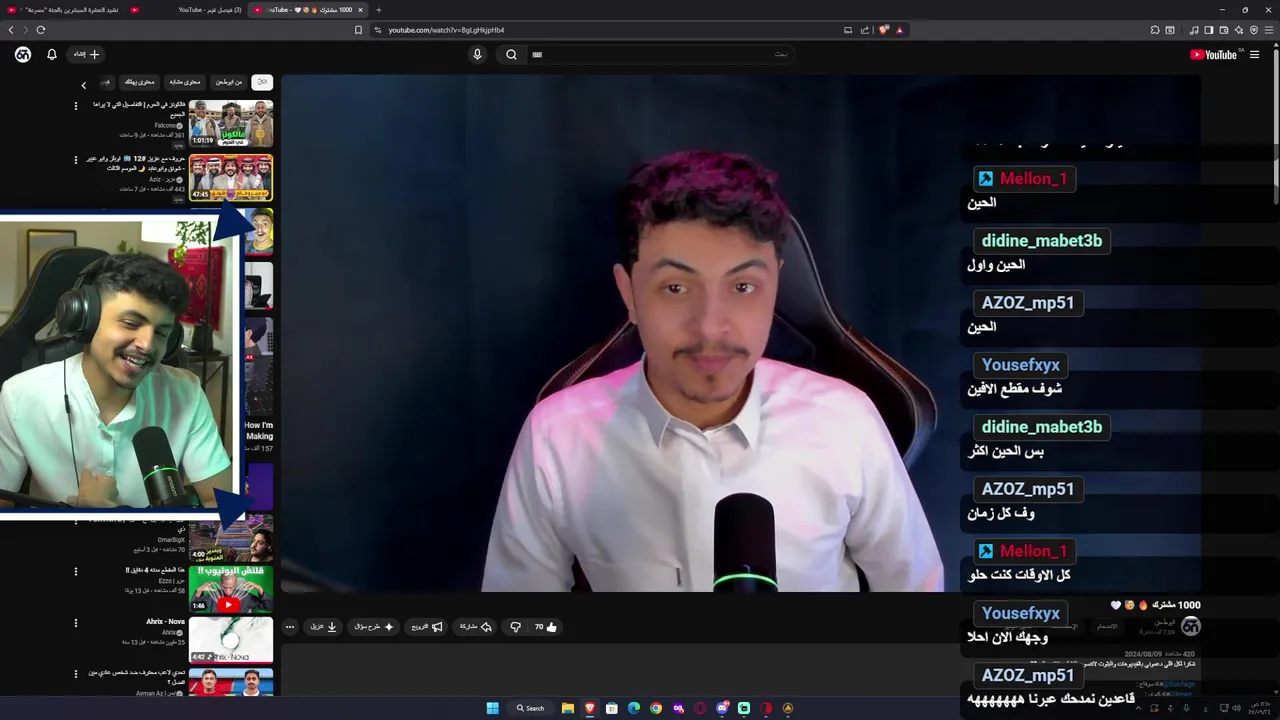Open the music note playlist toolbar icon

pos(1194,30)
